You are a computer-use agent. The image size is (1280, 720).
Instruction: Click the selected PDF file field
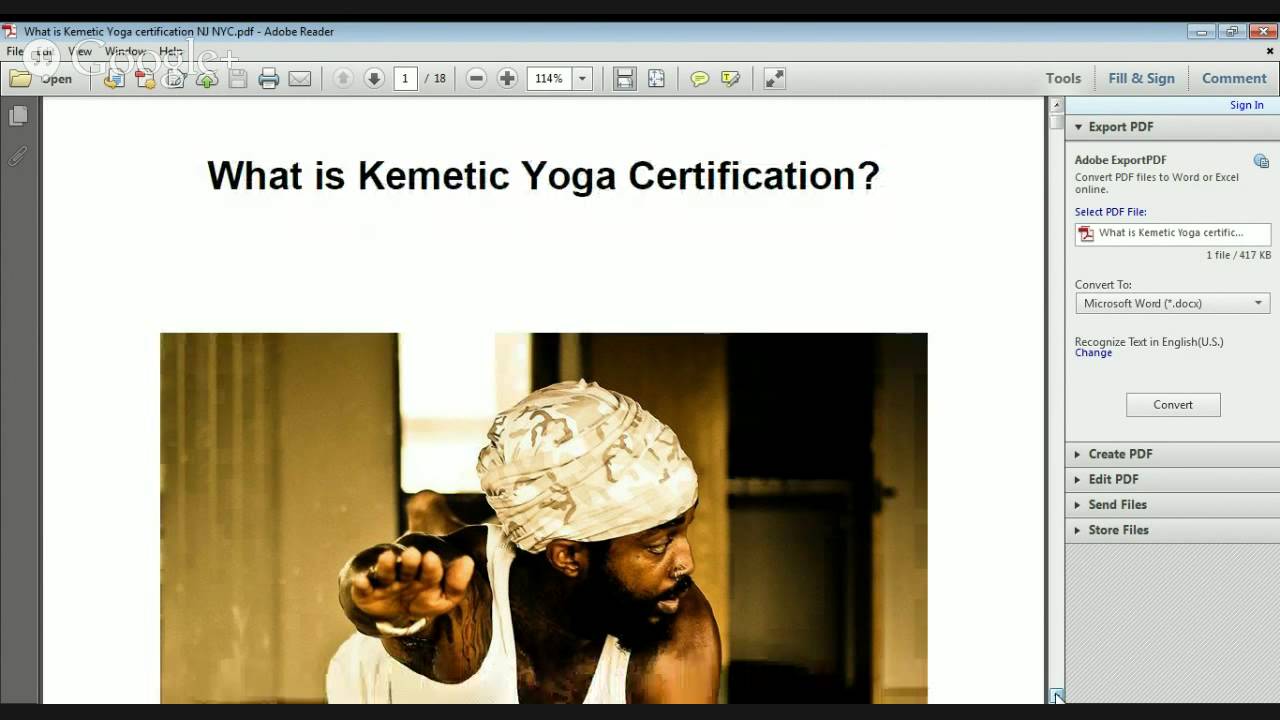point(1172,233)
